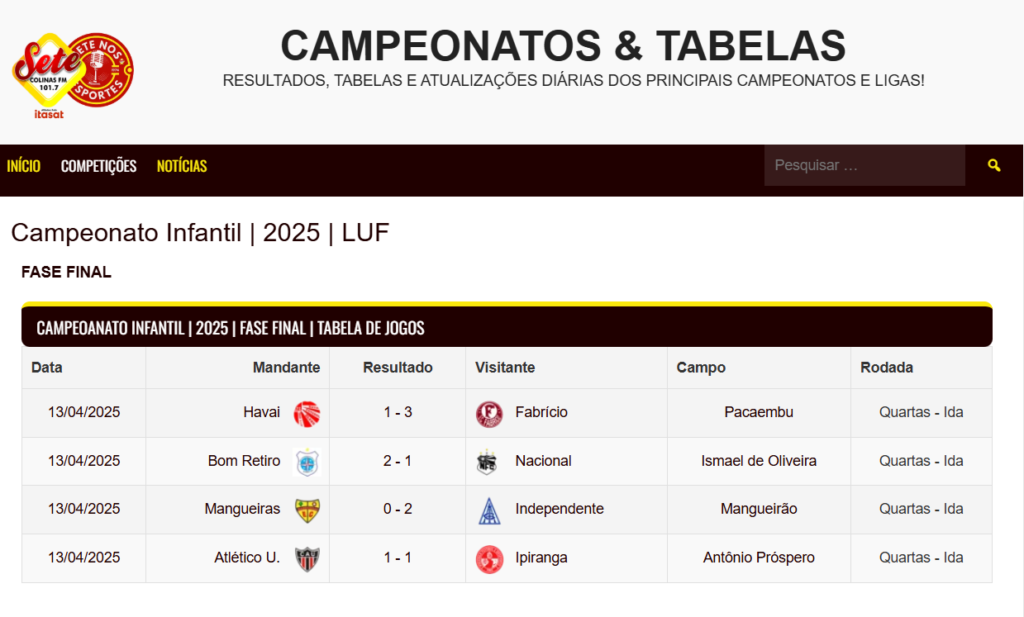Open the COMPETIÇÕES menu item
1024x617 pixels.
pyautogui.click(x=99, y=166)
